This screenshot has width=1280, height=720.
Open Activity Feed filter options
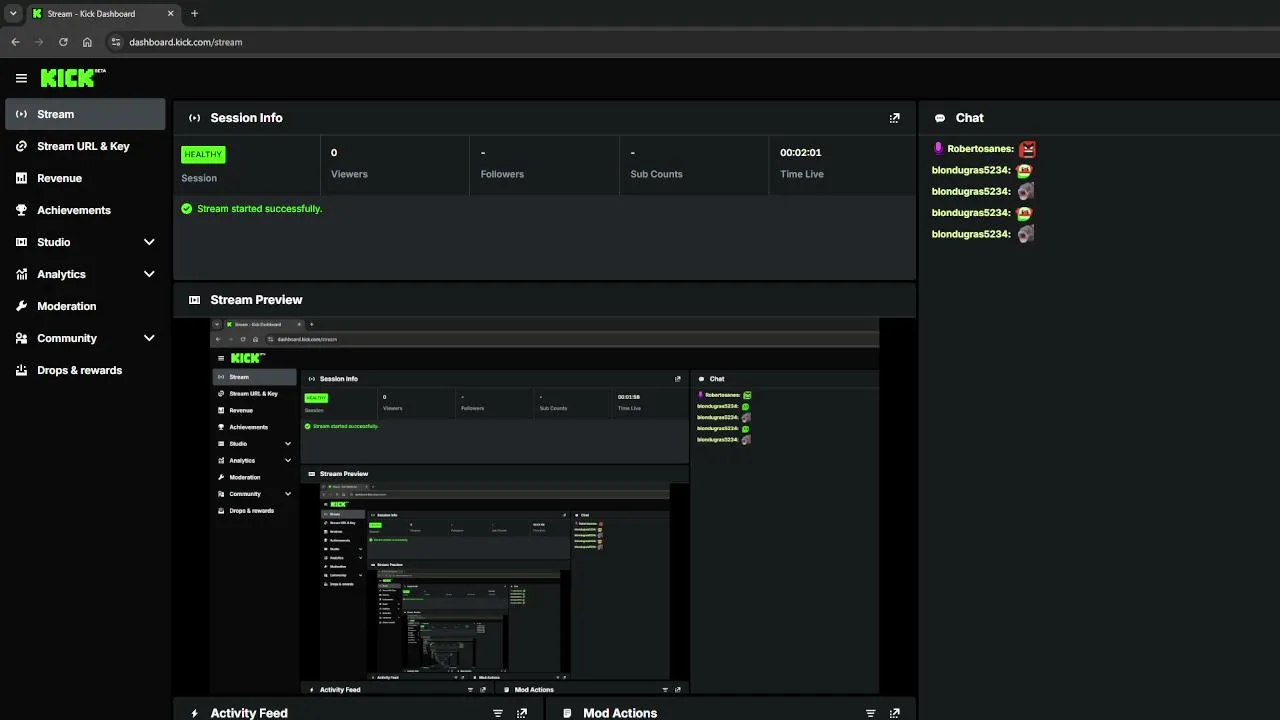(x=498, y=713)
